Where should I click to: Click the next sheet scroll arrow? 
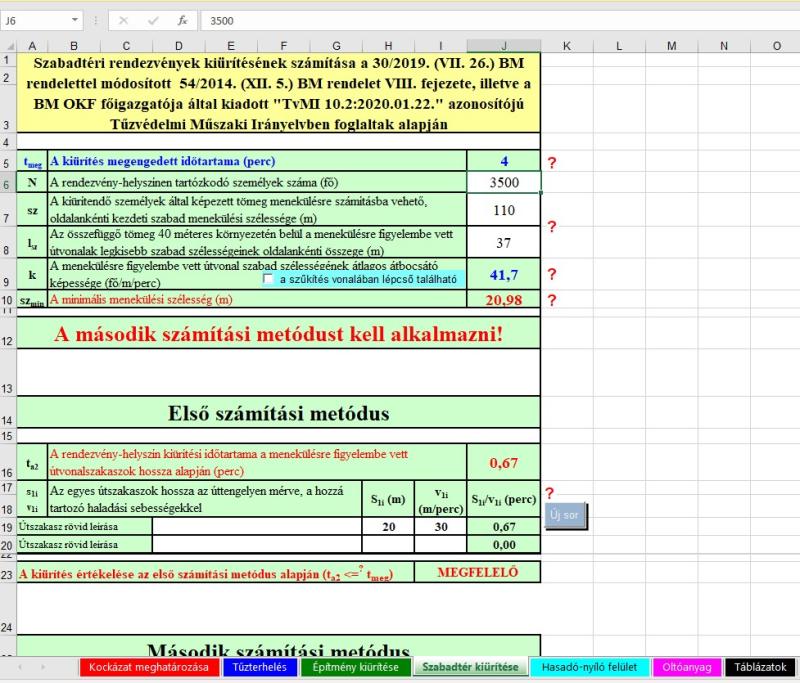coord(43,667)
